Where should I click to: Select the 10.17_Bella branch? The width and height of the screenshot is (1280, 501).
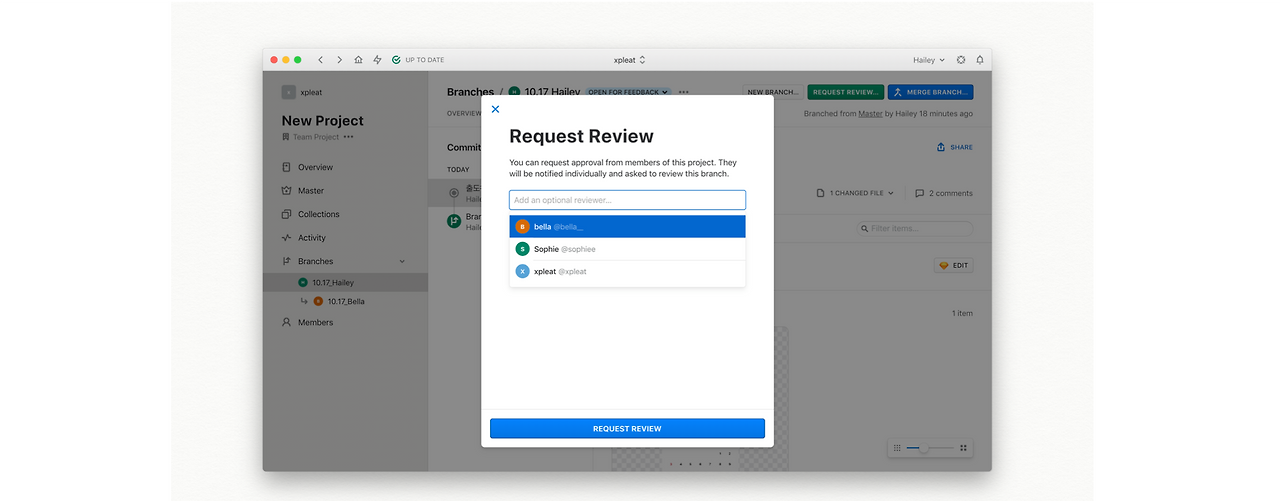click(345, 301)
